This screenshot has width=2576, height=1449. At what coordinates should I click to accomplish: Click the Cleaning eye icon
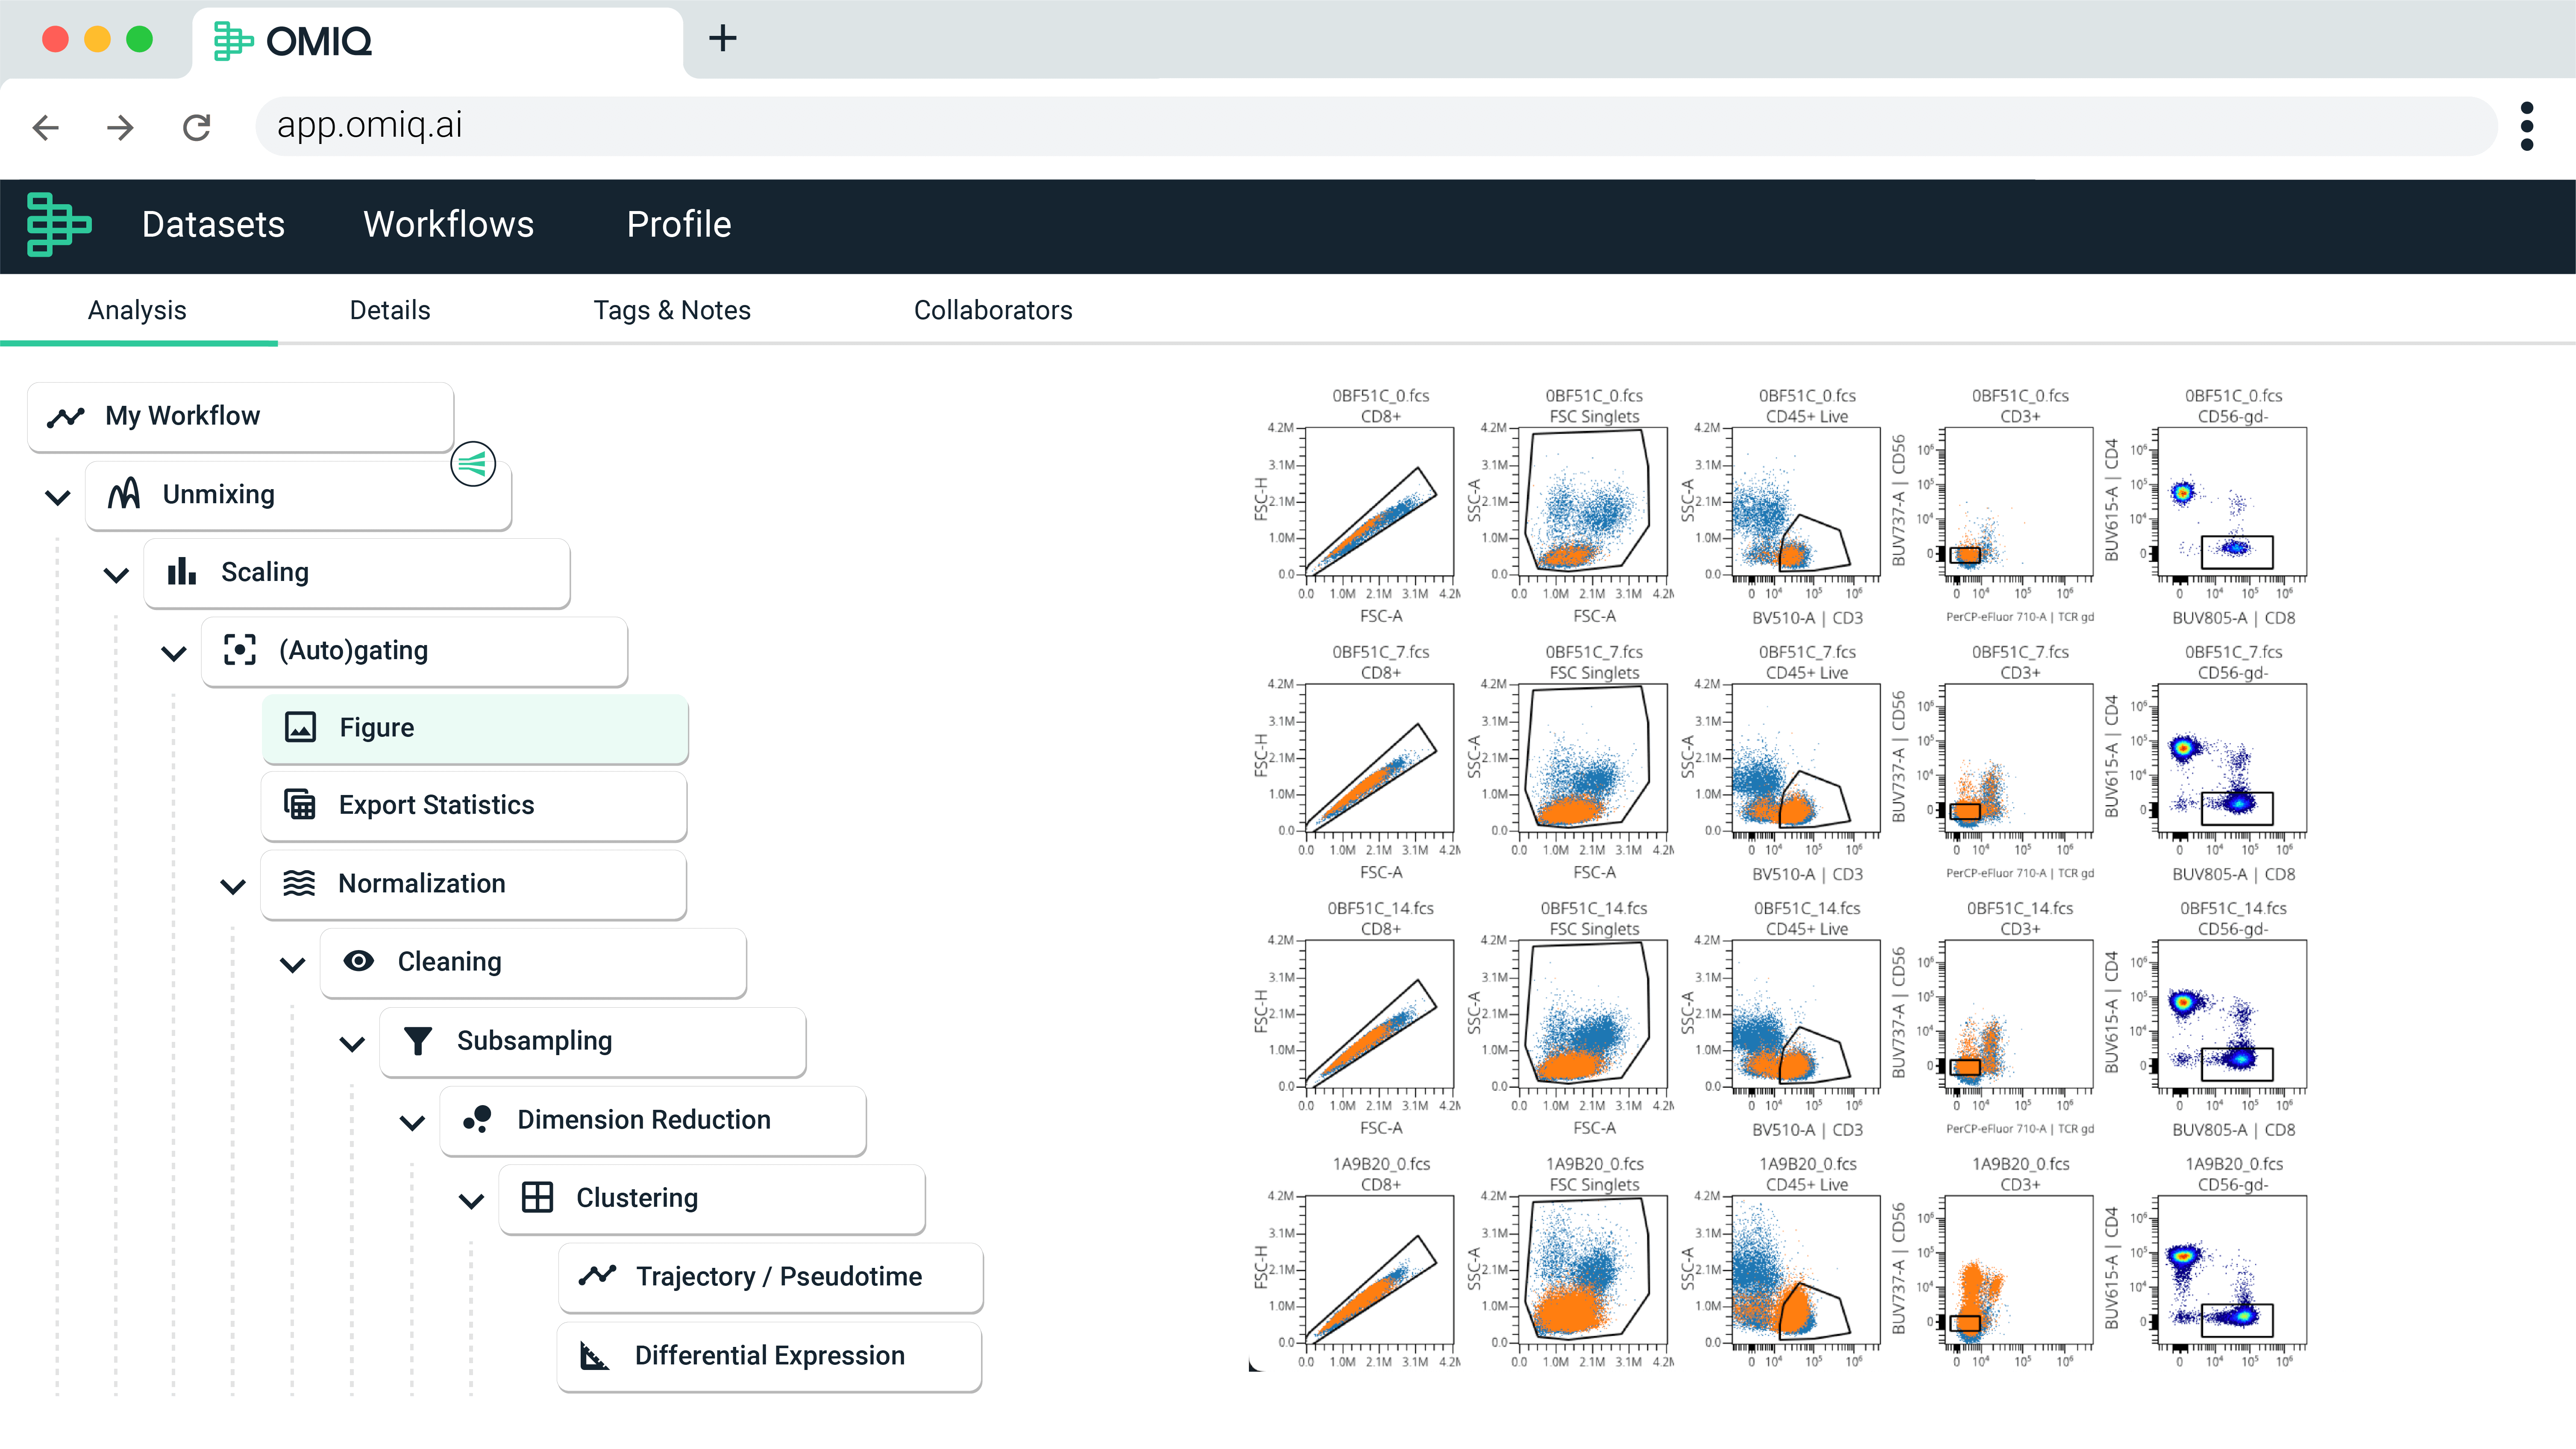[359, 962]
